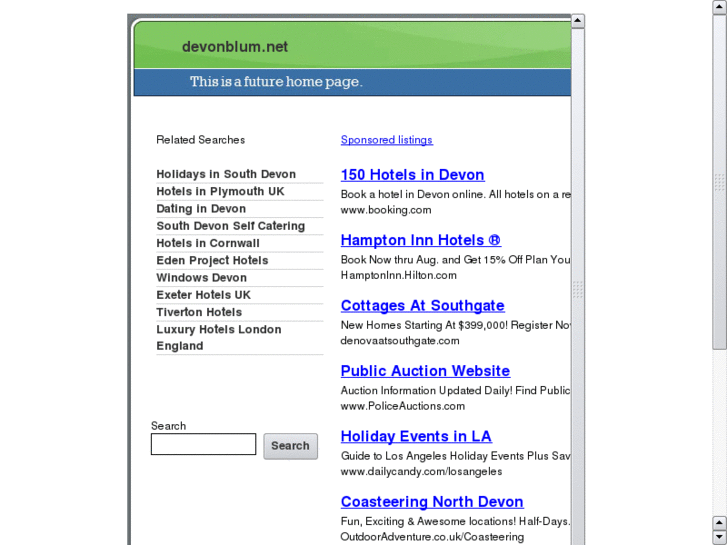Click the denovaatsouthgate.com URL text
The image size is (727, 545).
tap(400, 341)
